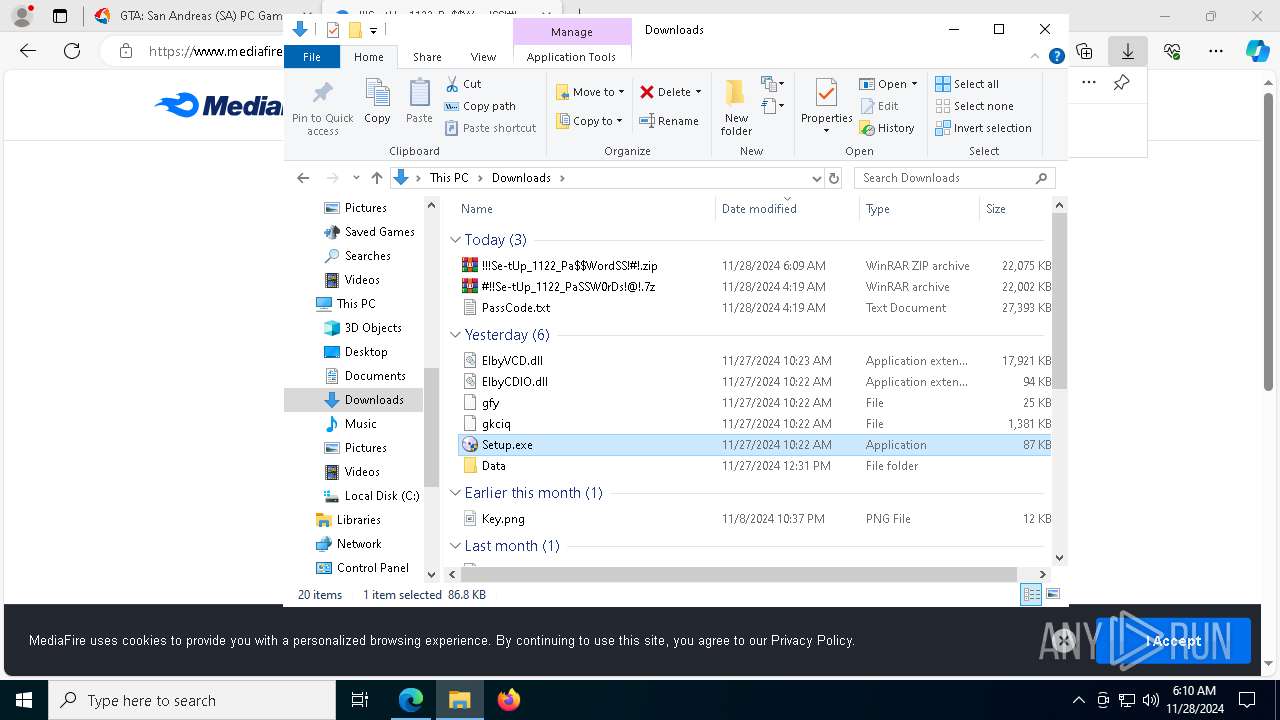Click Select all in ribbon
Screen dimensions: 1280x720
coord(967,84)
